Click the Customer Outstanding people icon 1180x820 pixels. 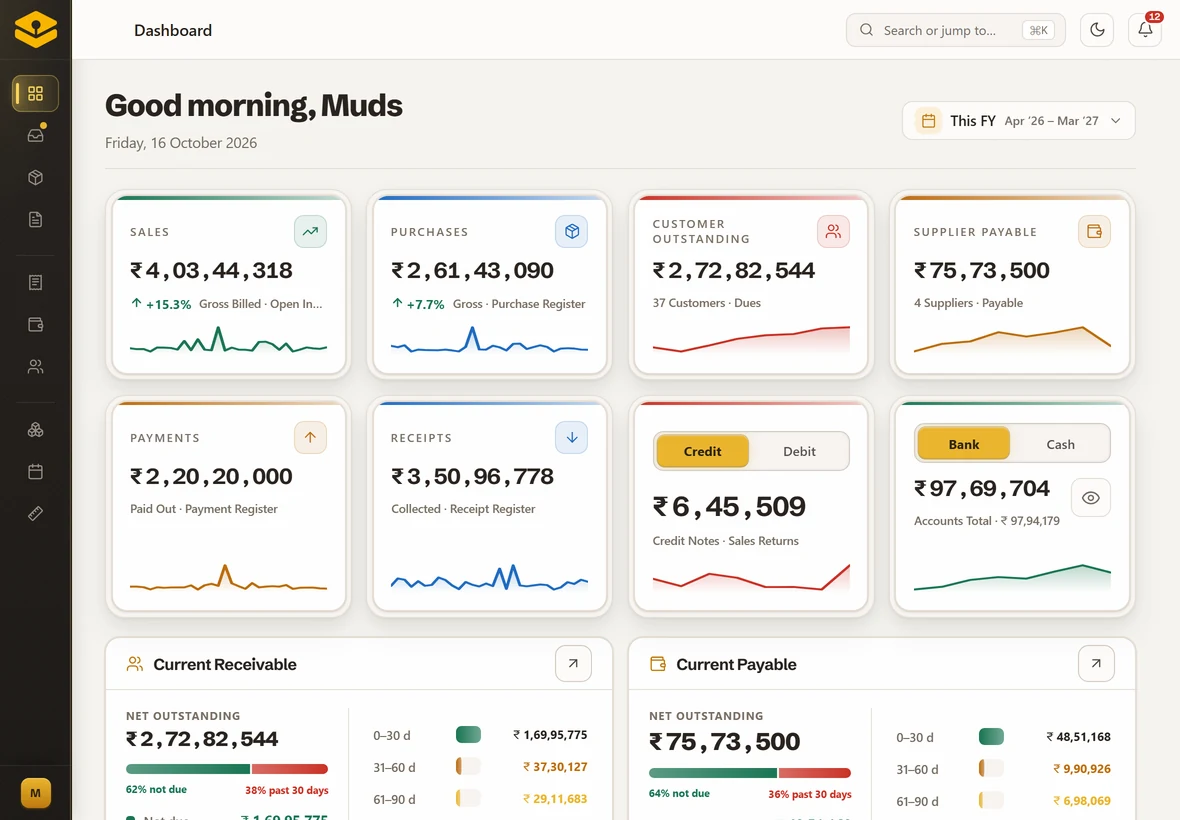pyautogui.click(x=833, y=232)
